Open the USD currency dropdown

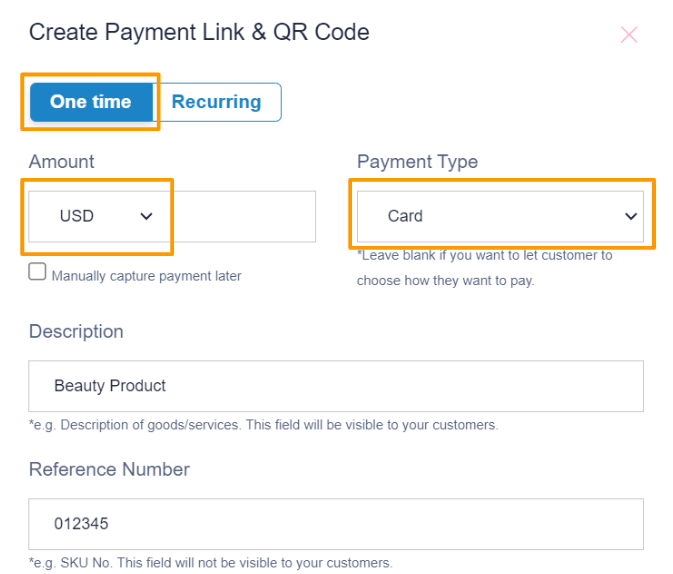click(x=98, y=216)
